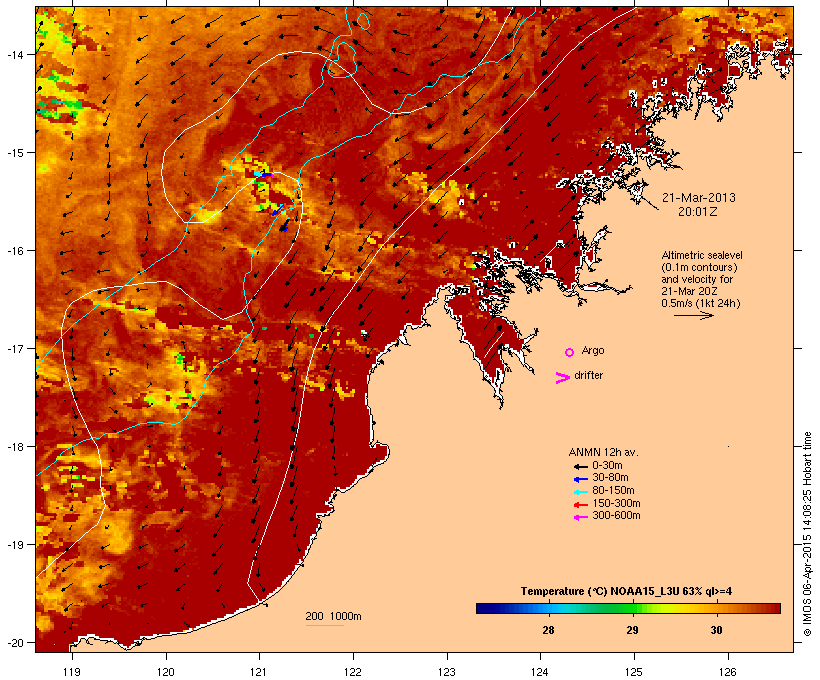Viewport: 820px width, 680px height.
Task: Click the -17 latitude axis label
Action: (14, 348)
